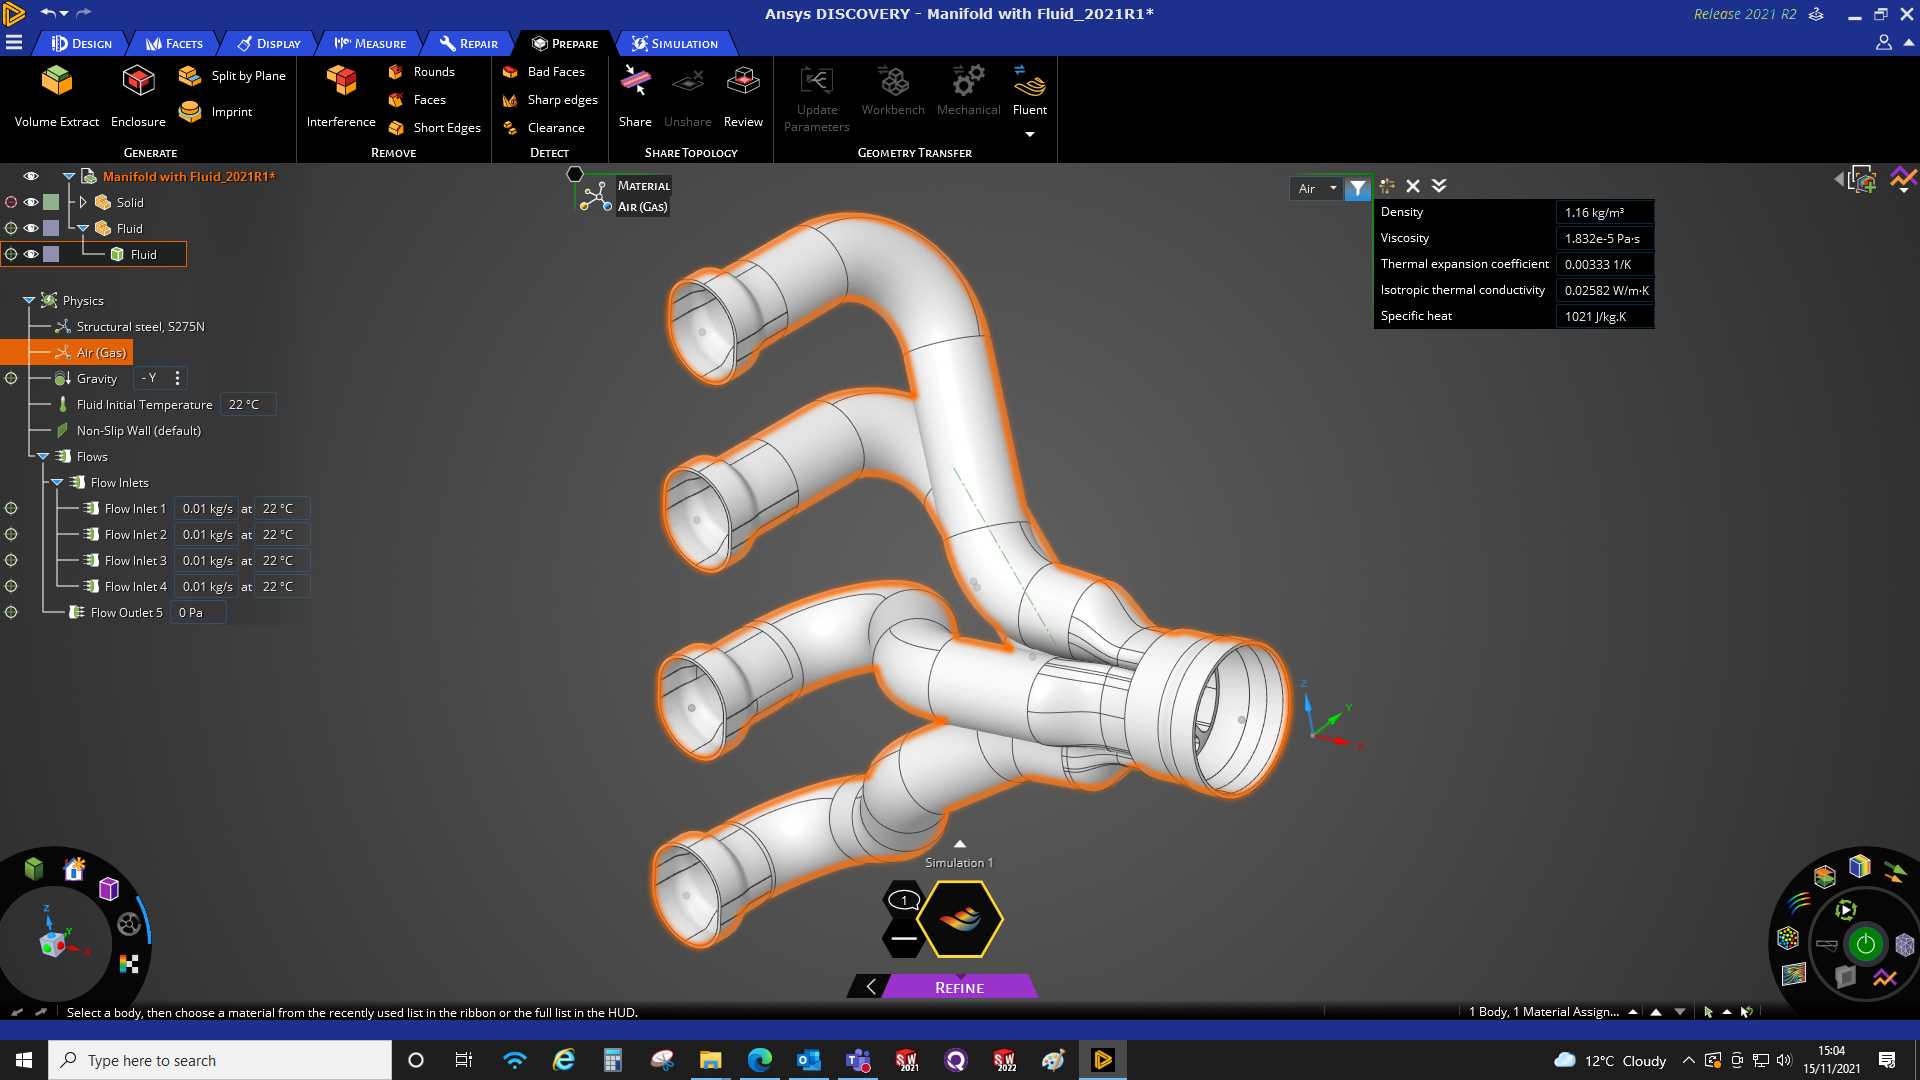Close the material properties HUD
Screen dimensions: 1920x1080
click(x=1413, y=186)
